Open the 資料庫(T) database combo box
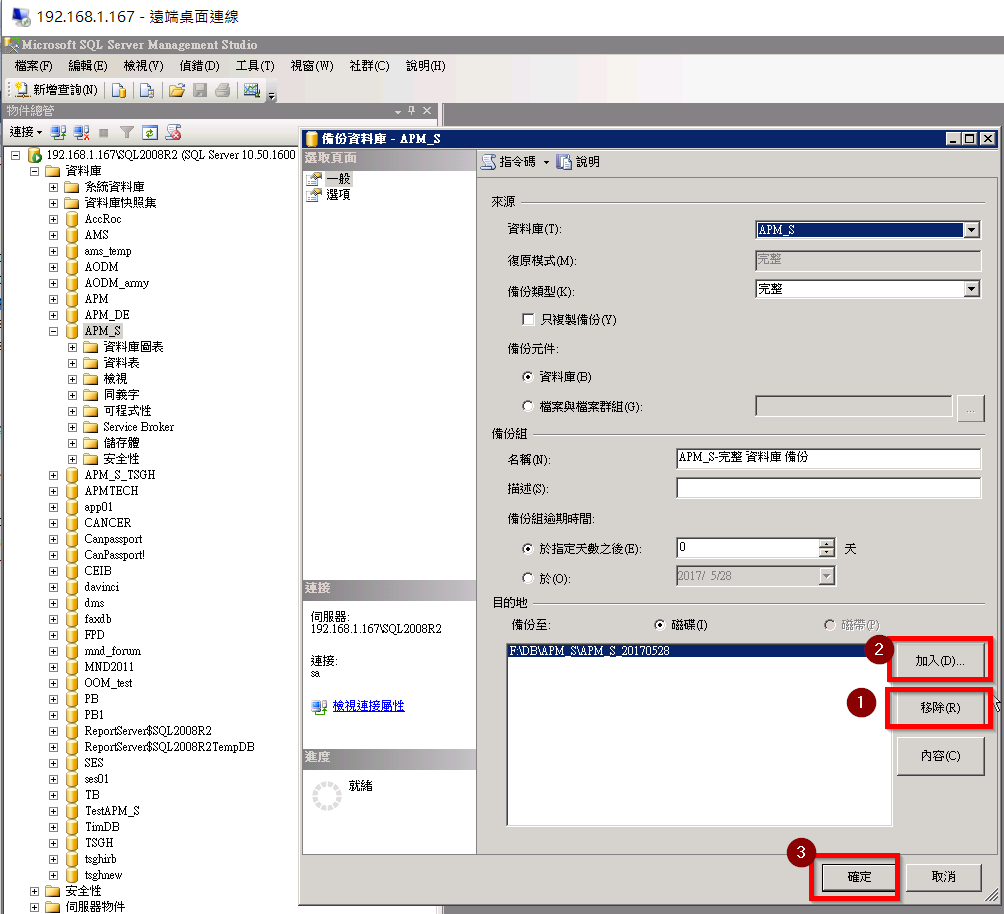This screenshot has width=1004, height=914. pos(868,230)
